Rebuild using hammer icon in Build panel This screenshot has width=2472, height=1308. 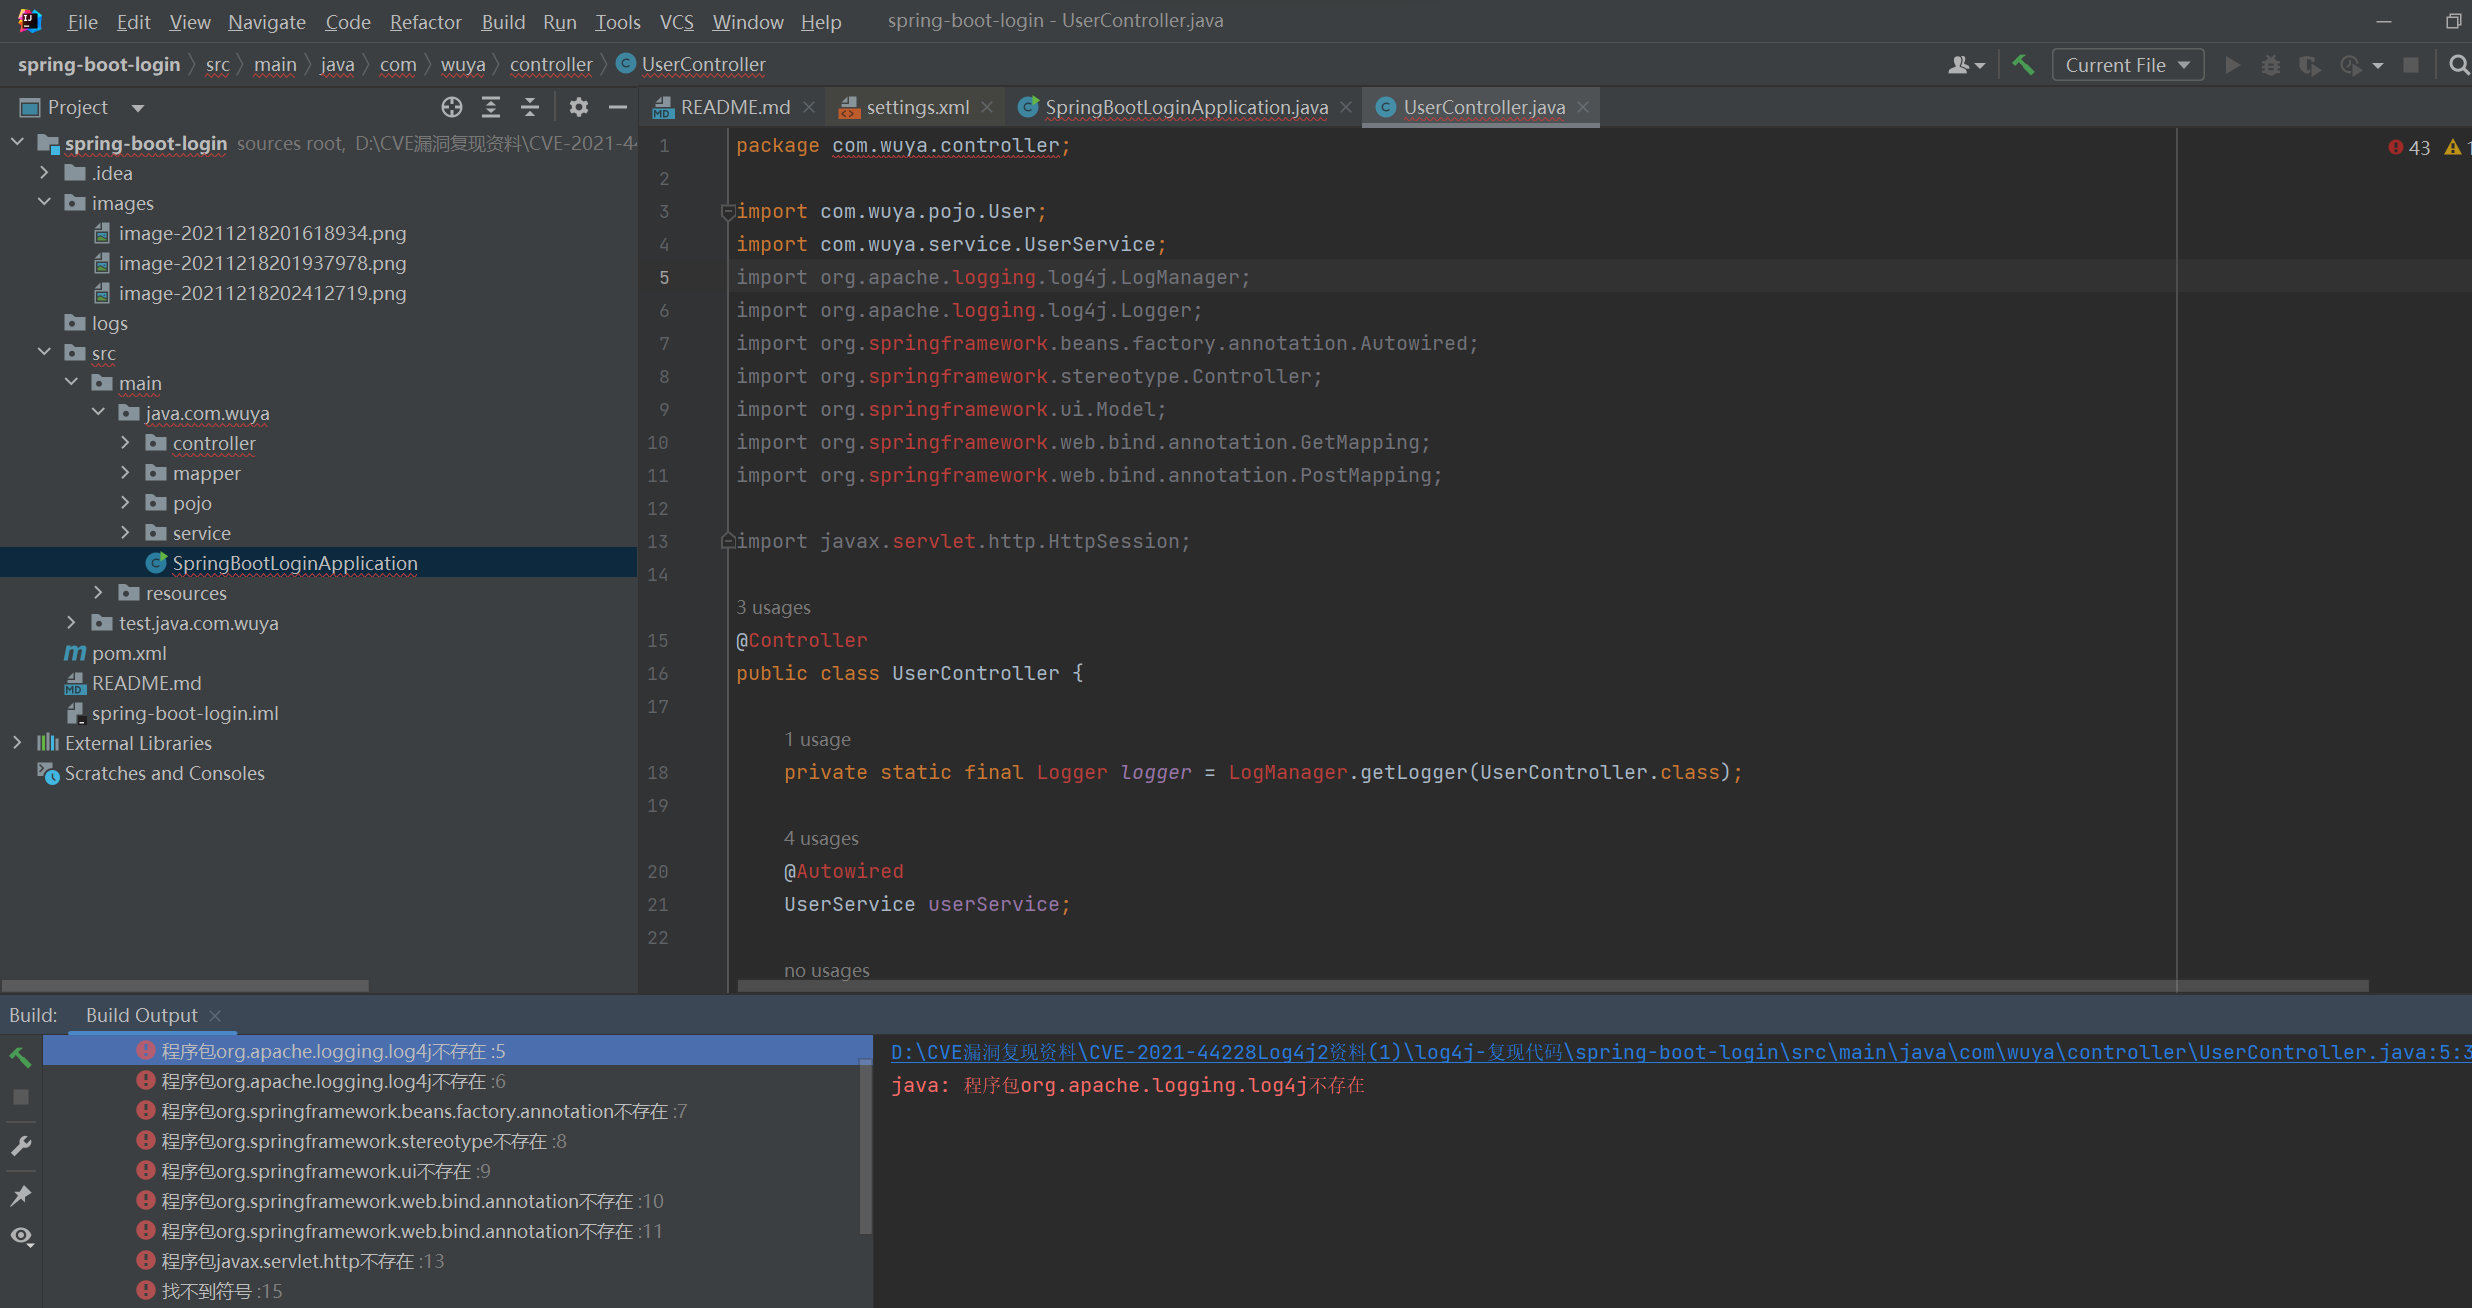[x=20, y=1058]
